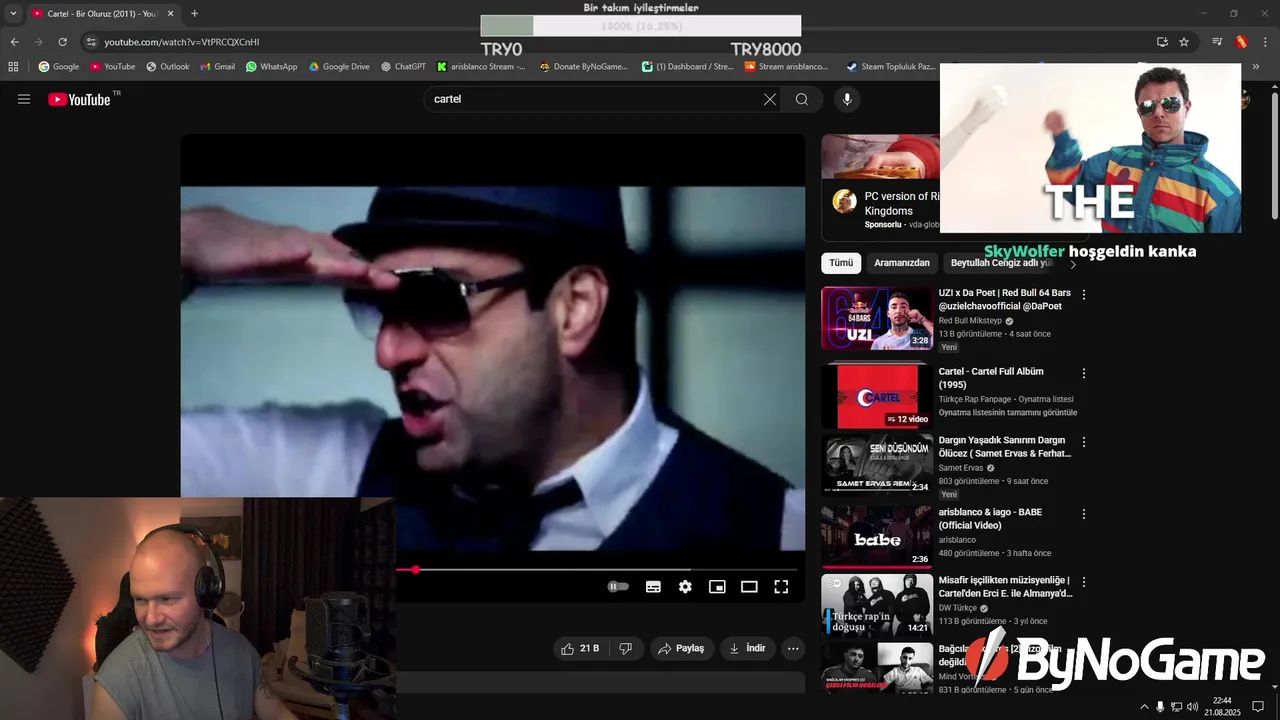This screenshot has width=1280, height=720.
Task: Open the Chrome apps grid icon
Action: click(13, 67)
